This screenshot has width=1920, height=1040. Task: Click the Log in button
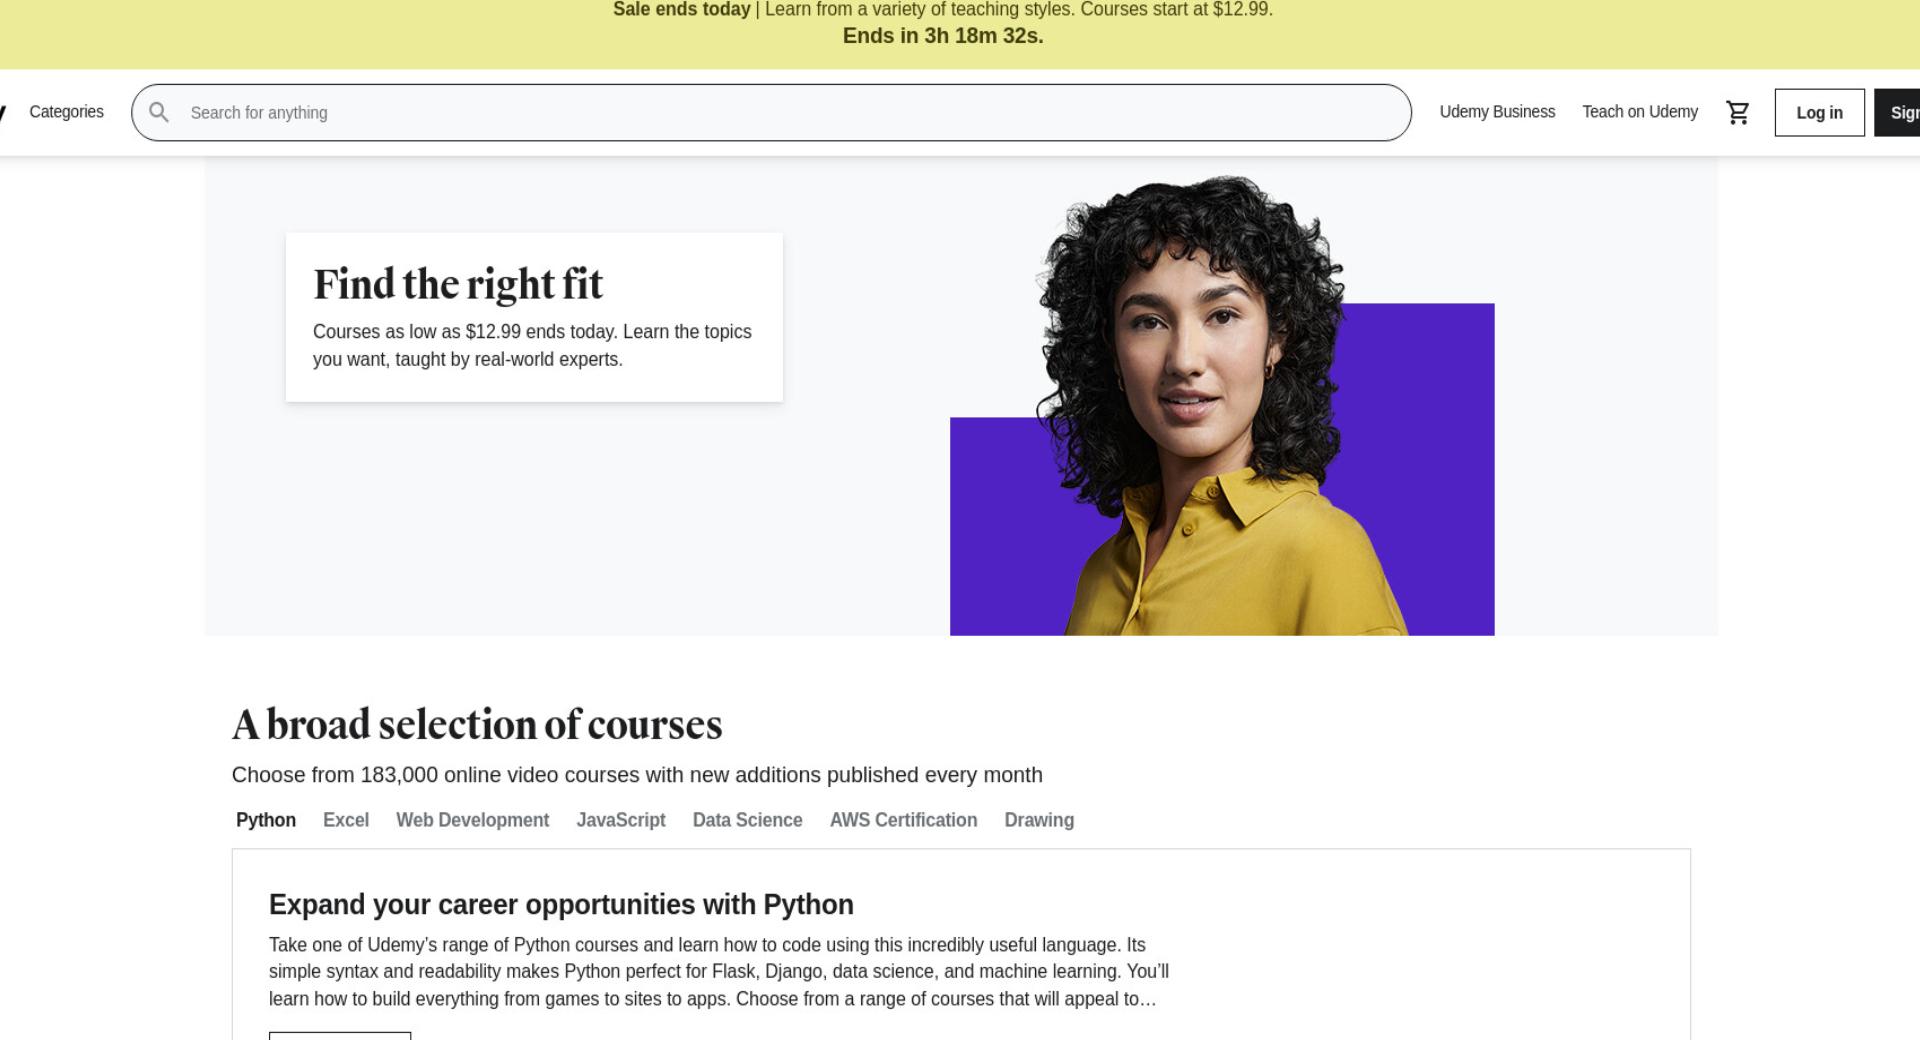pyautogui.click(x=1819, y=113)
